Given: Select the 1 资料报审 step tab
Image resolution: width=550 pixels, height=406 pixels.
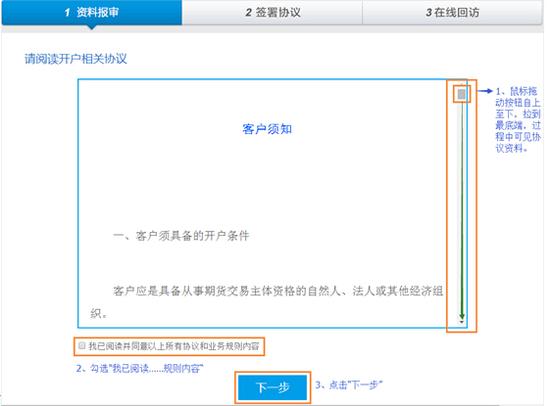Looking at the screenshot, I should 92,12.
